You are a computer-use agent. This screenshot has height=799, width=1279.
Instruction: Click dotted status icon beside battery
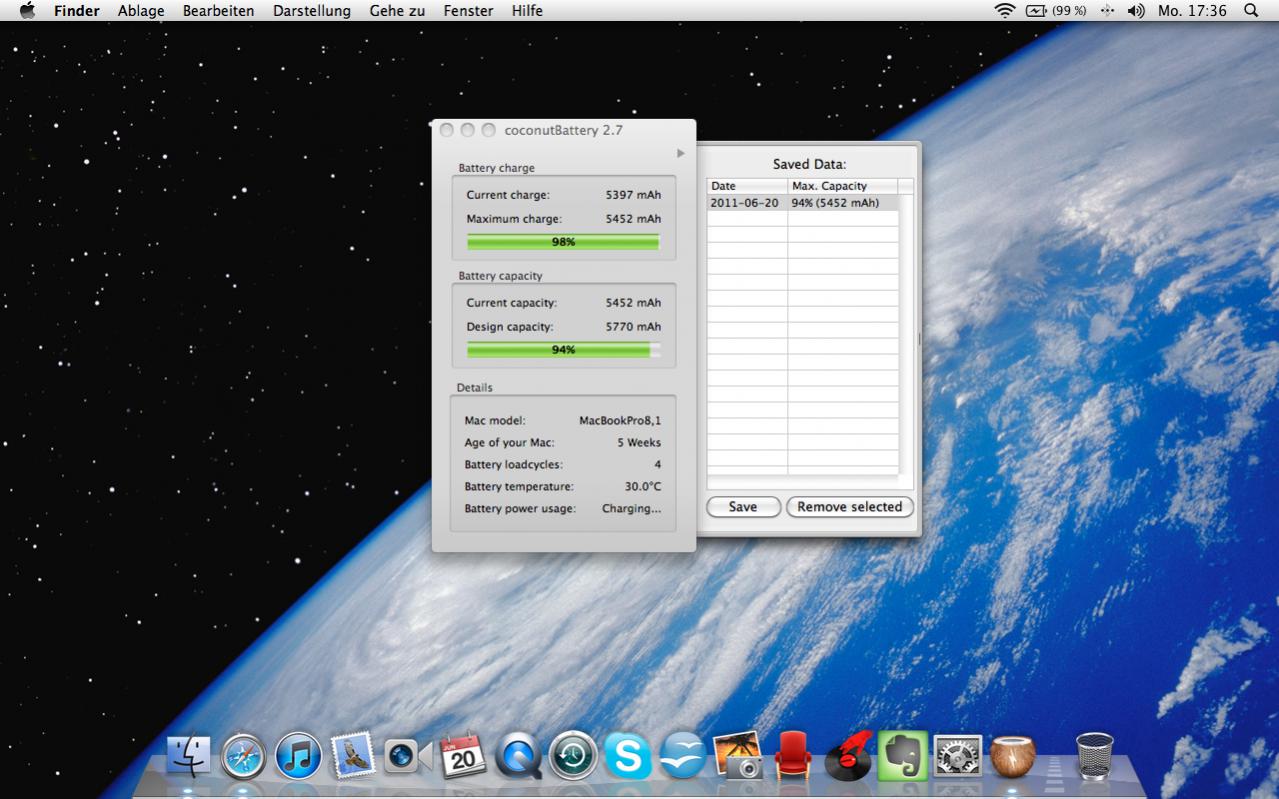click(1107, 11)
